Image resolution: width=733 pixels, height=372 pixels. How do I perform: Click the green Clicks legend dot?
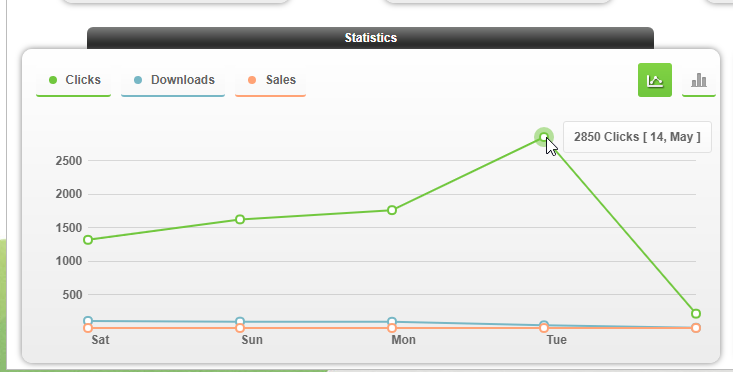53,80
